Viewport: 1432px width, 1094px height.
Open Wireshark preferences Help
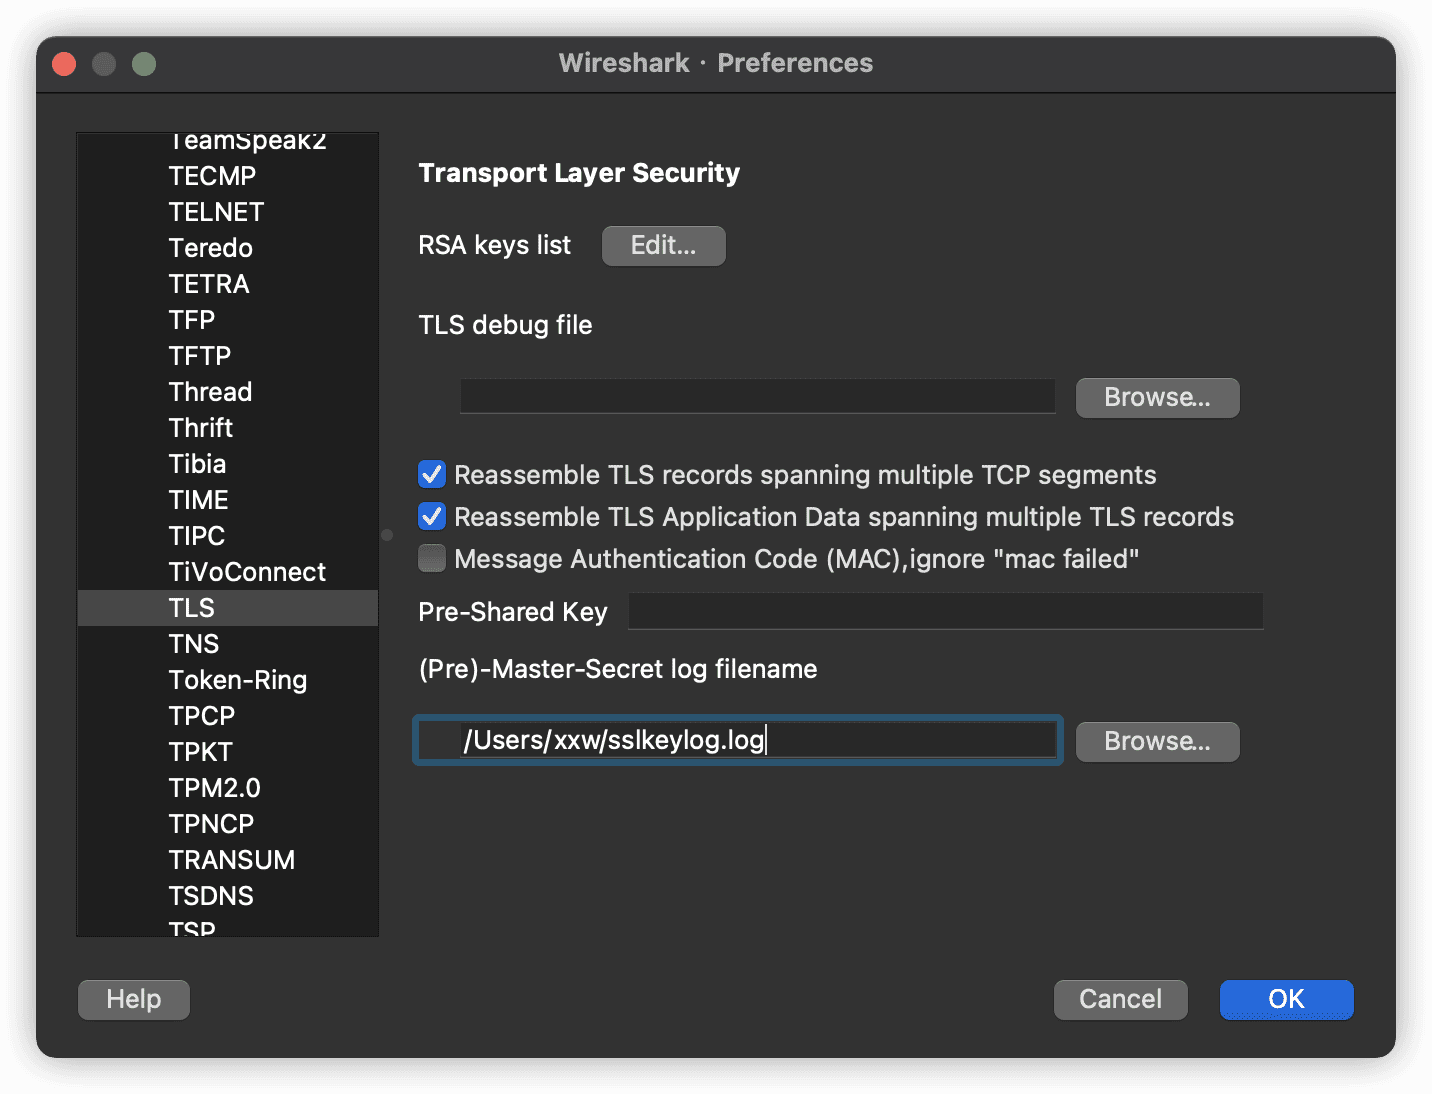(134, 999)
